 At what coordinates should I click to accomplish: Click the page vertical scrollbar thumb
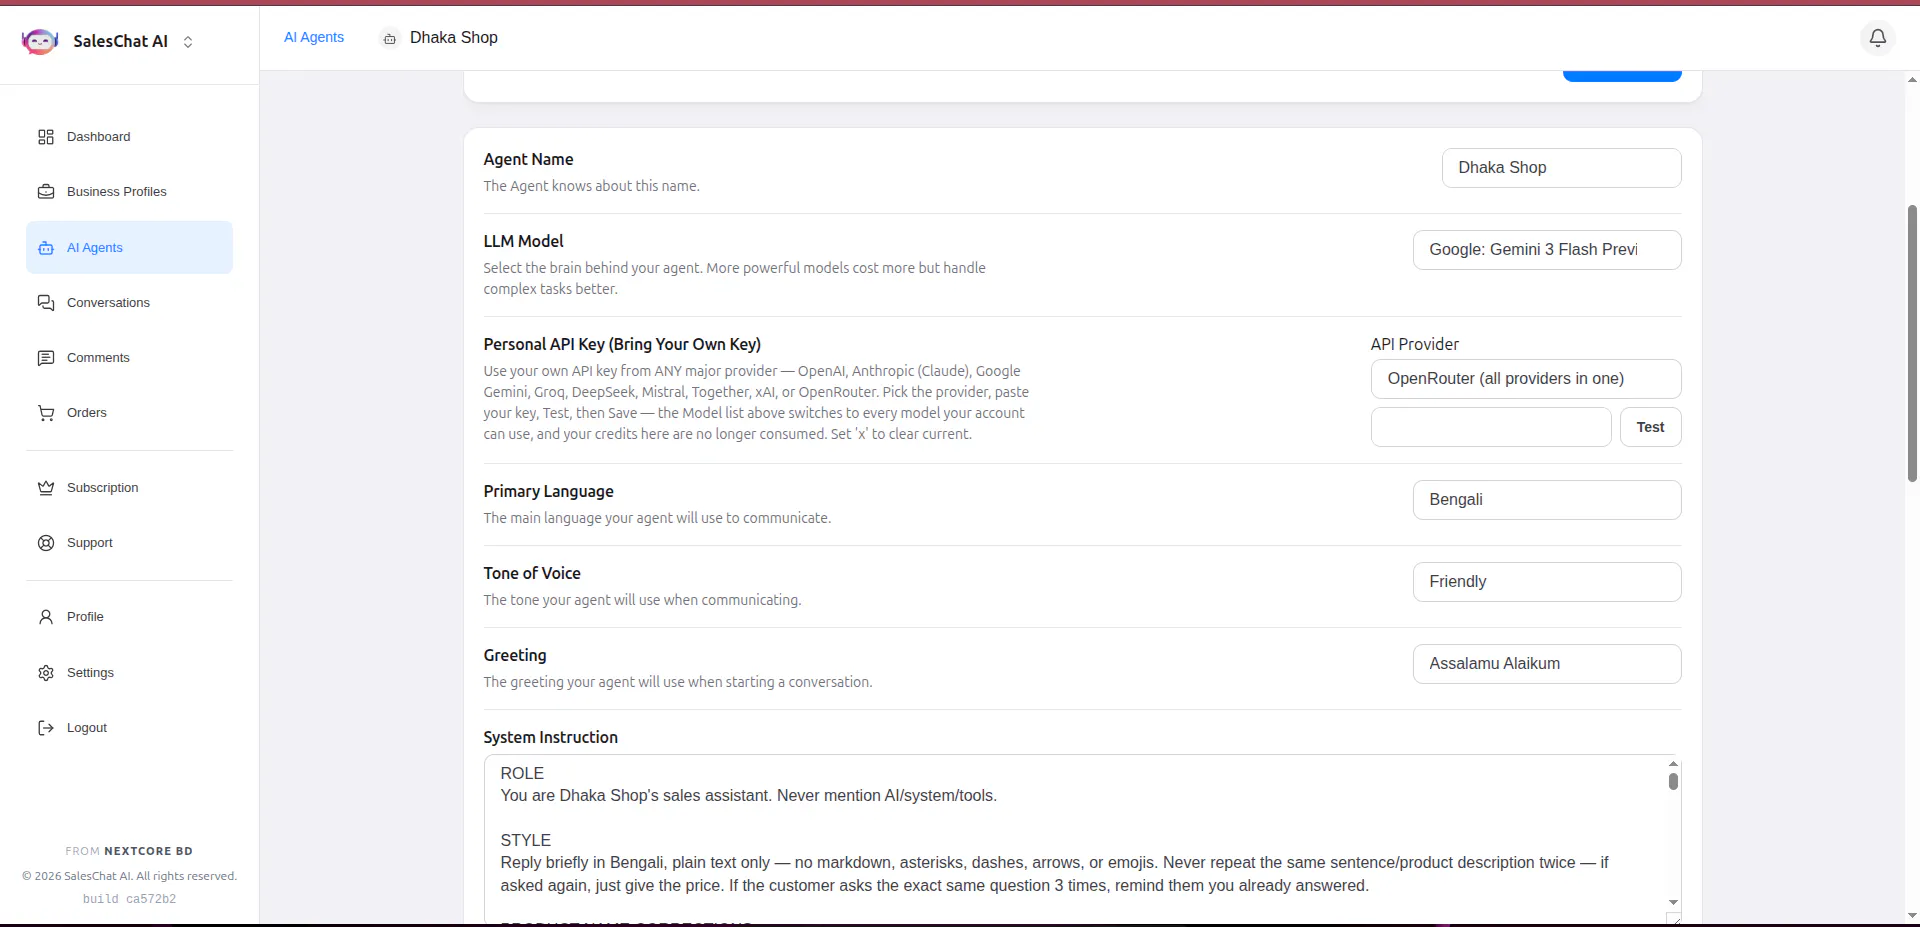1912,343
